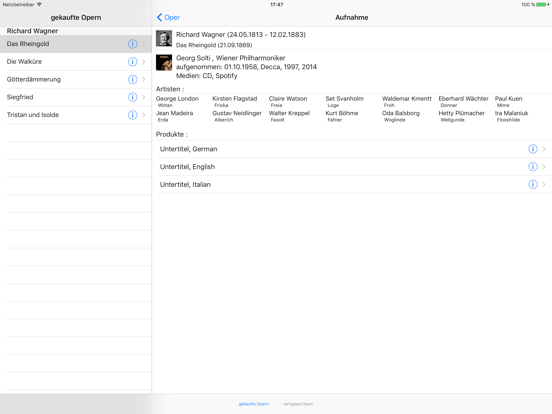Click Das Rheingold (21.09.1869) subtitle
Image resolution: width=552 pixels, height=414 pixels.
point(214,45)
